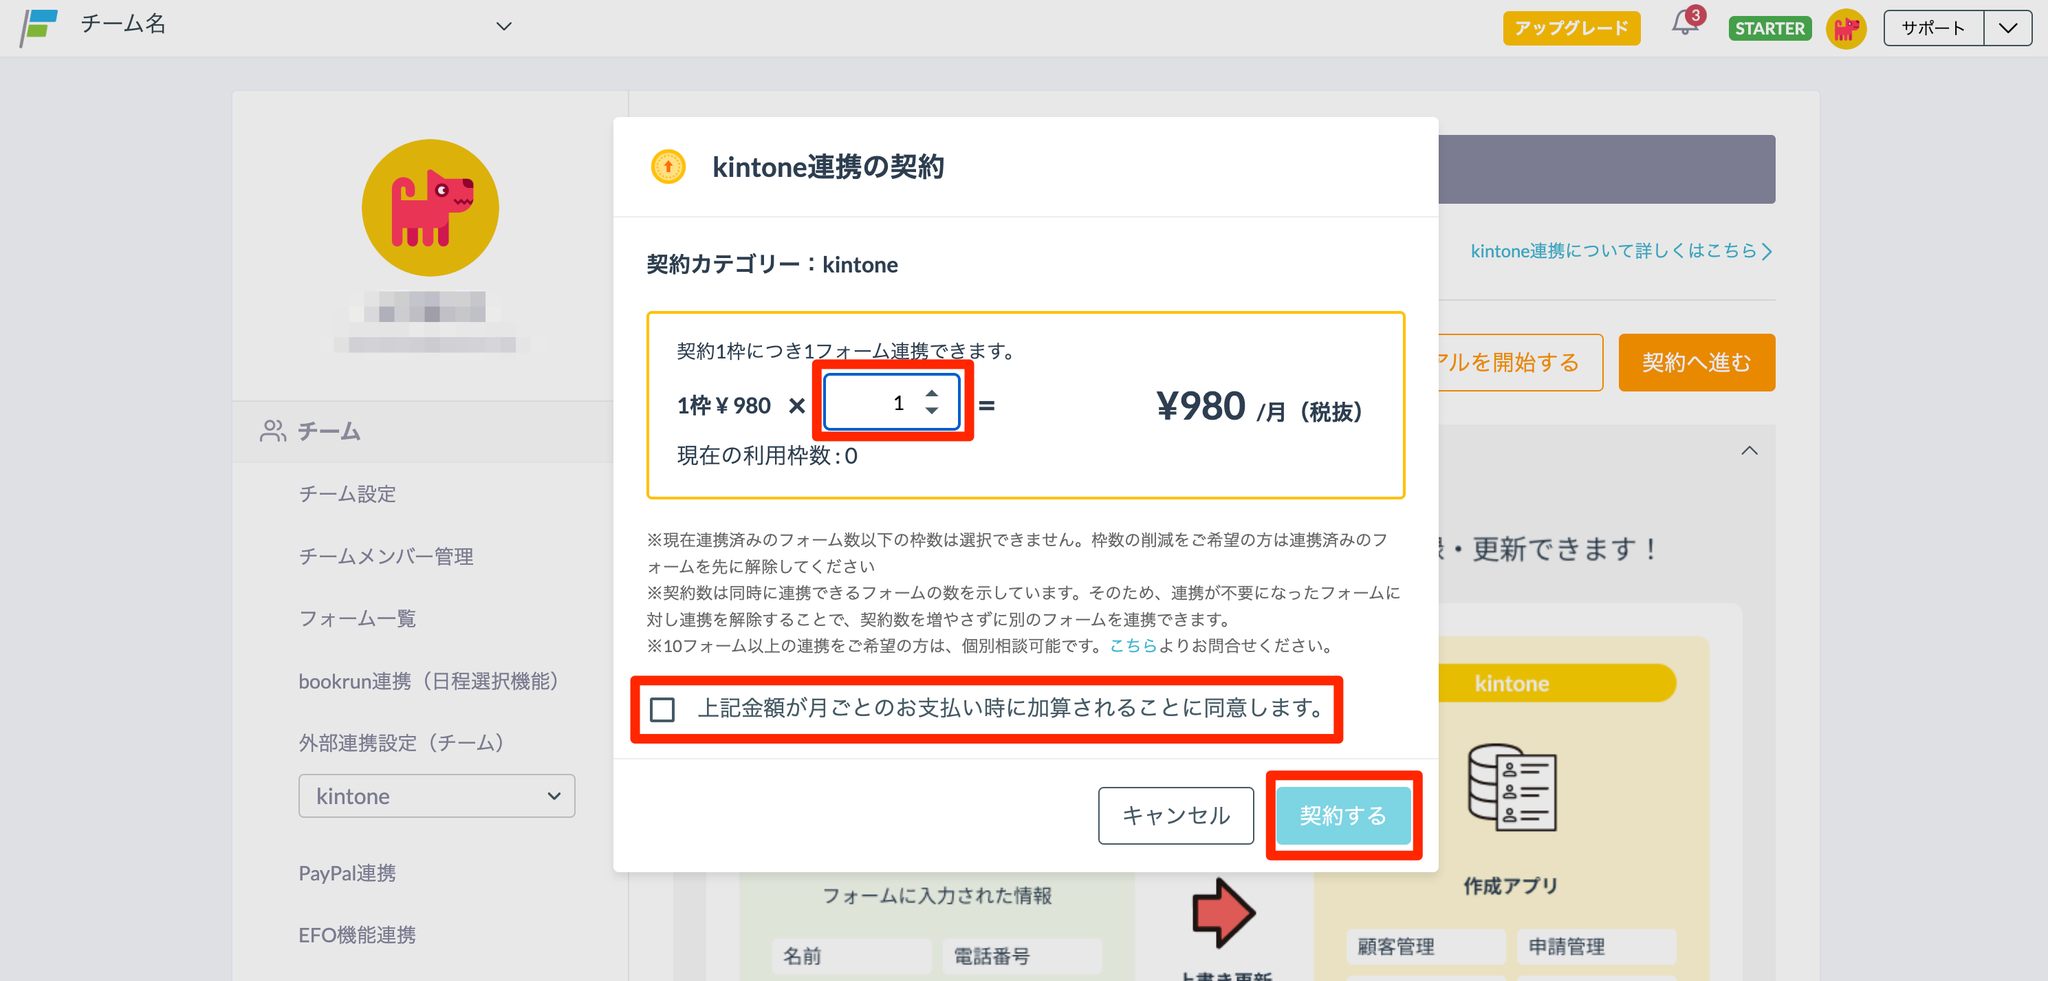Click the キャンセル button
The width and height of the screenshot is (2048, 981).
click(x=1176, y=815)
